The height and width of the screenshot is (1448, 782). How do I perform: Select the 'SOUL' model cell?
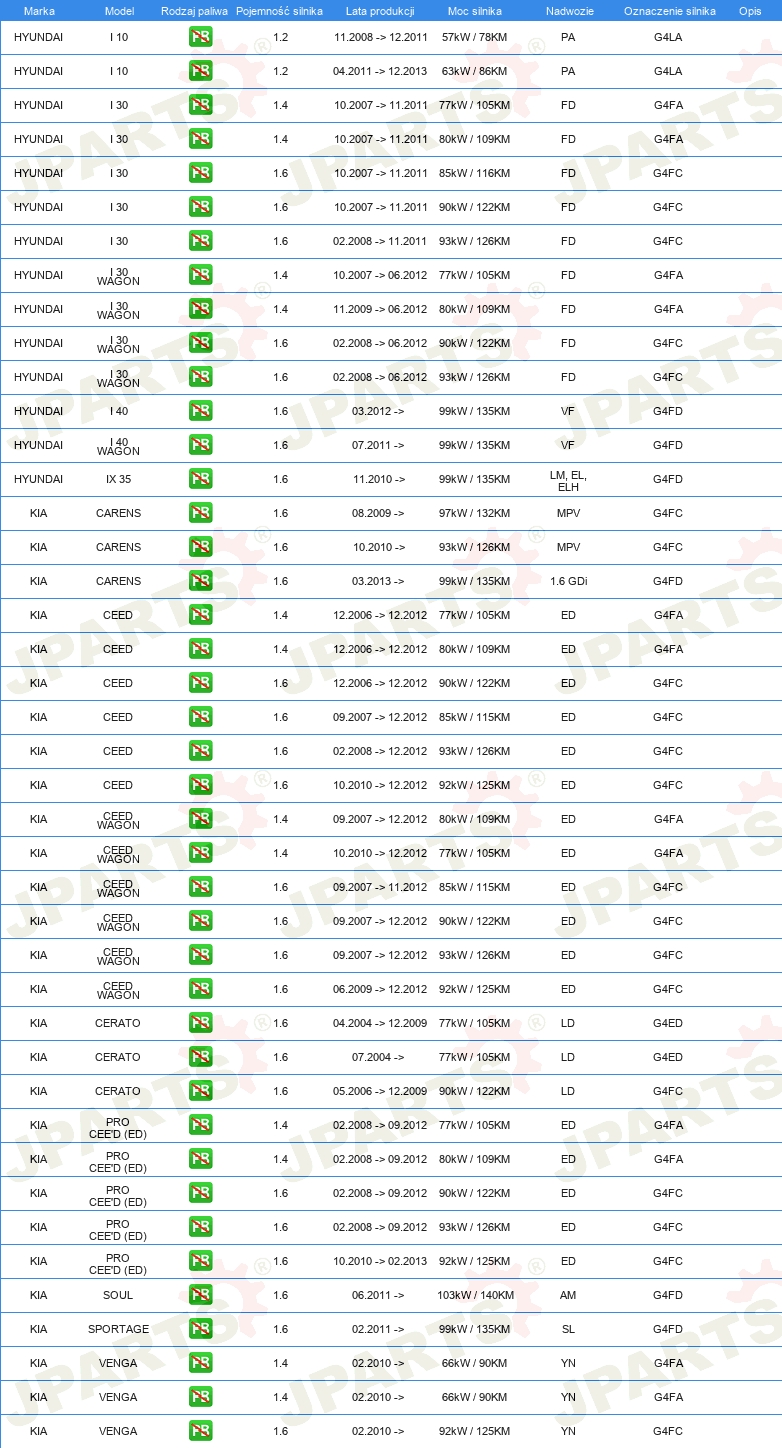[118, 1295]
